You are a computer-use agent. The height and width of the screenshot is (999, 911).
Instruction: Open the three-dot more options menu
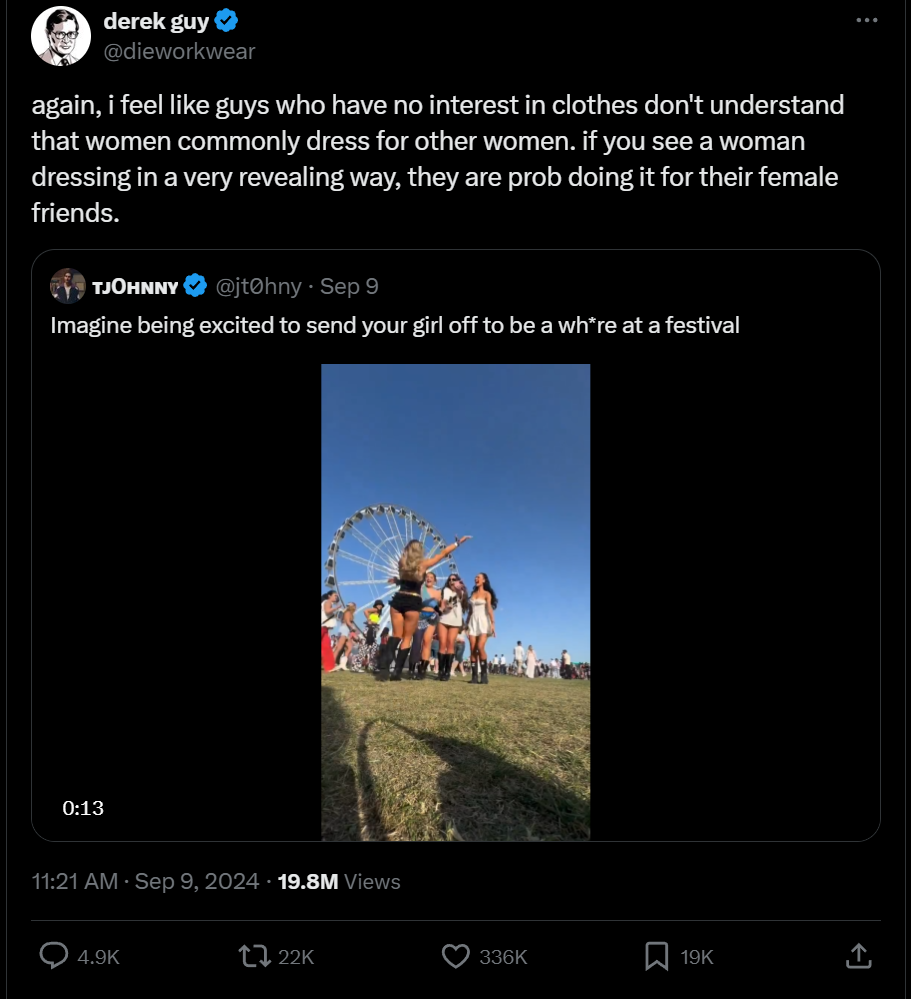[867, 21]
